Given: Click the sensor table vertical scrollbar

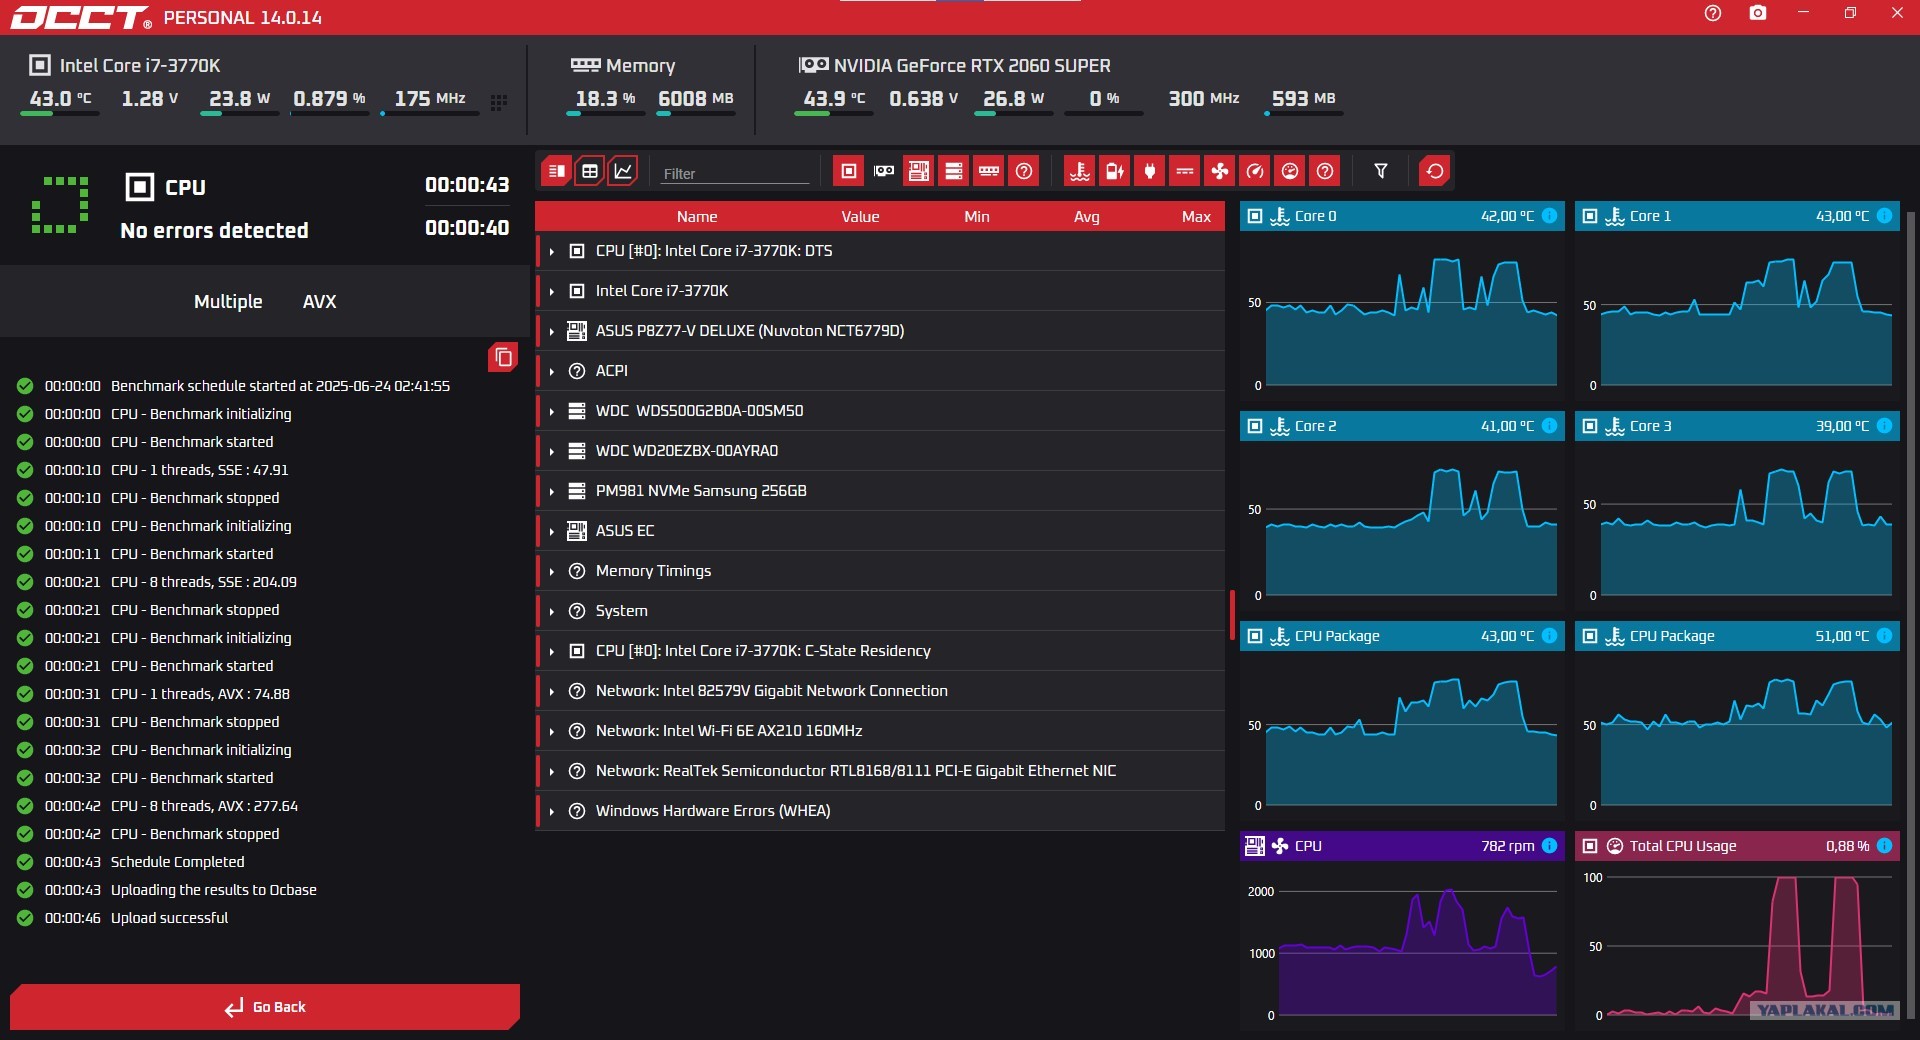Looking at the screenshot, I should point(1232,614).
